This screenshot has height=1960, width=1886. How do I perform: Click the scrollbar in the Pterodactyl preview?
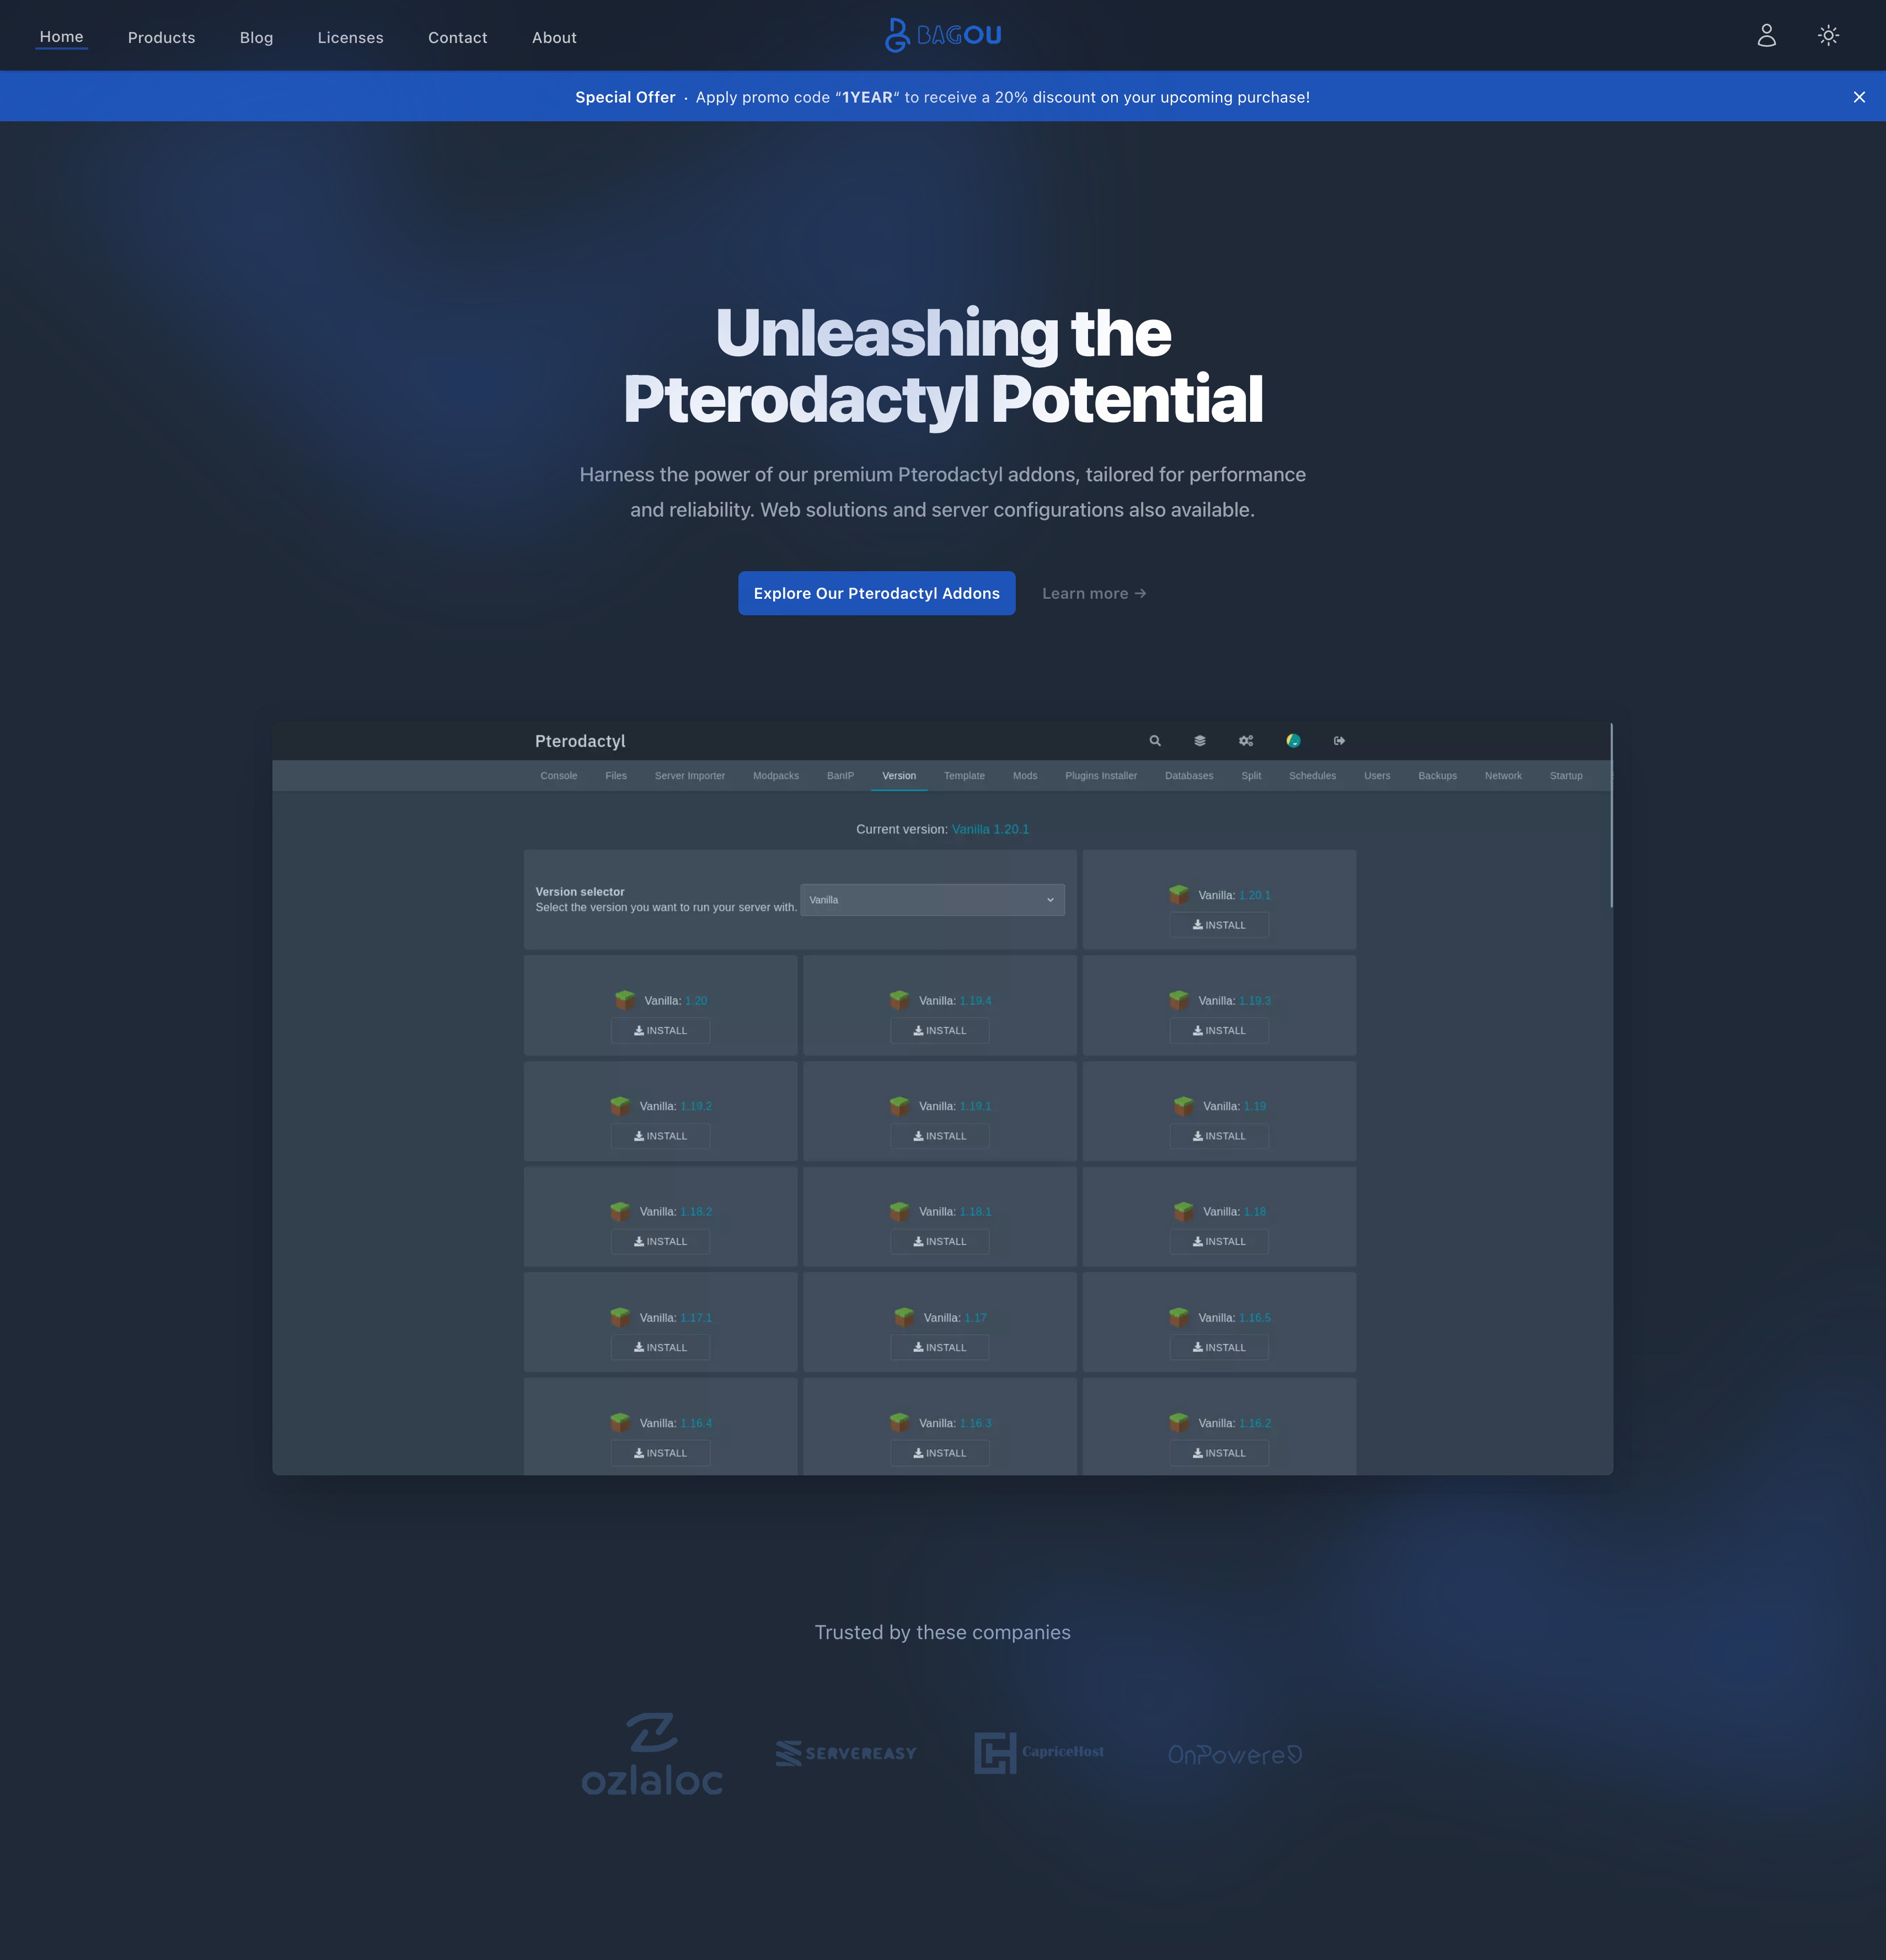pos(1611,815)
